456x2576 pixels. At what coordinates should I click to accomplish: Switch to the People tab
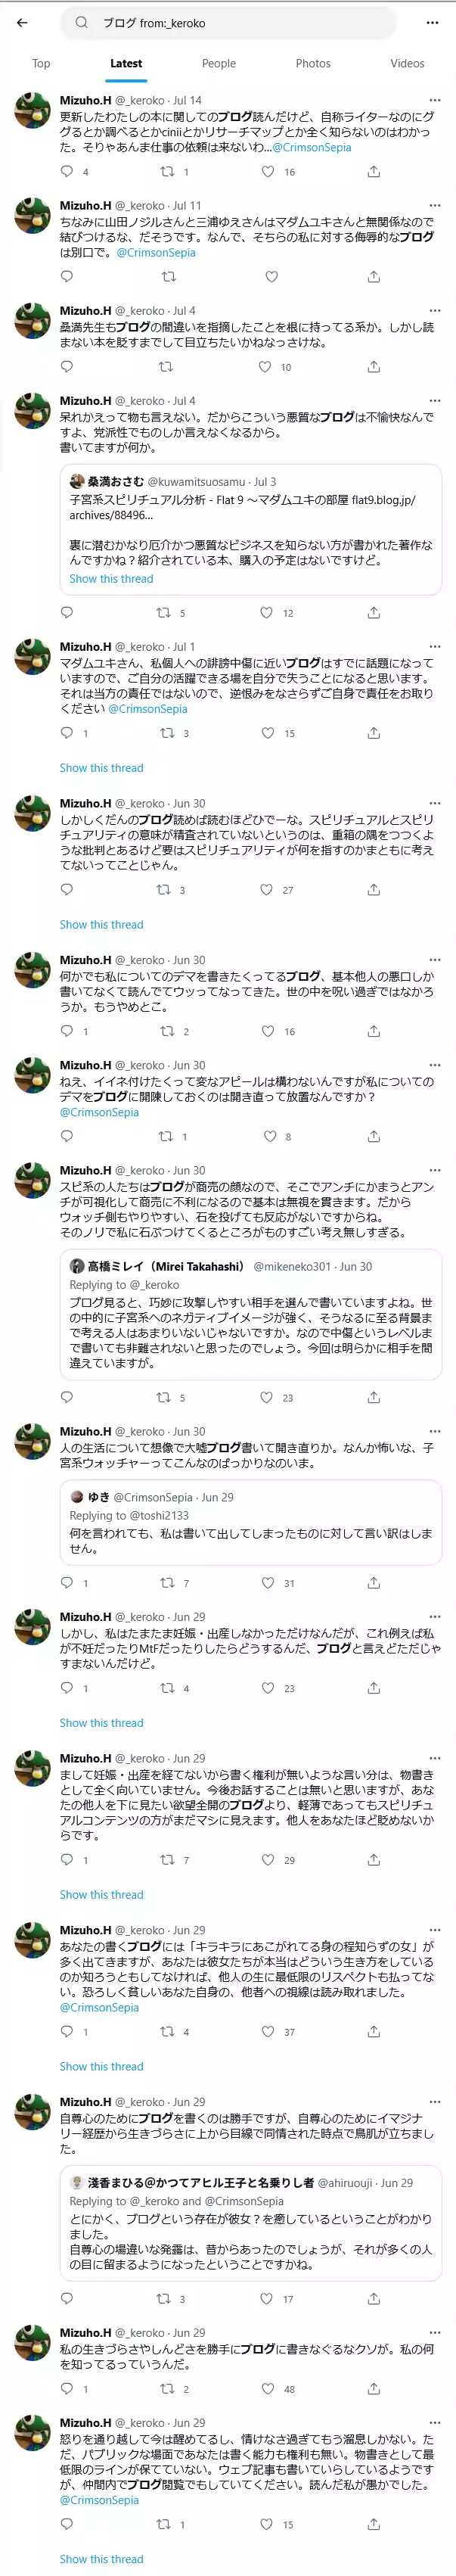point(219,63)
